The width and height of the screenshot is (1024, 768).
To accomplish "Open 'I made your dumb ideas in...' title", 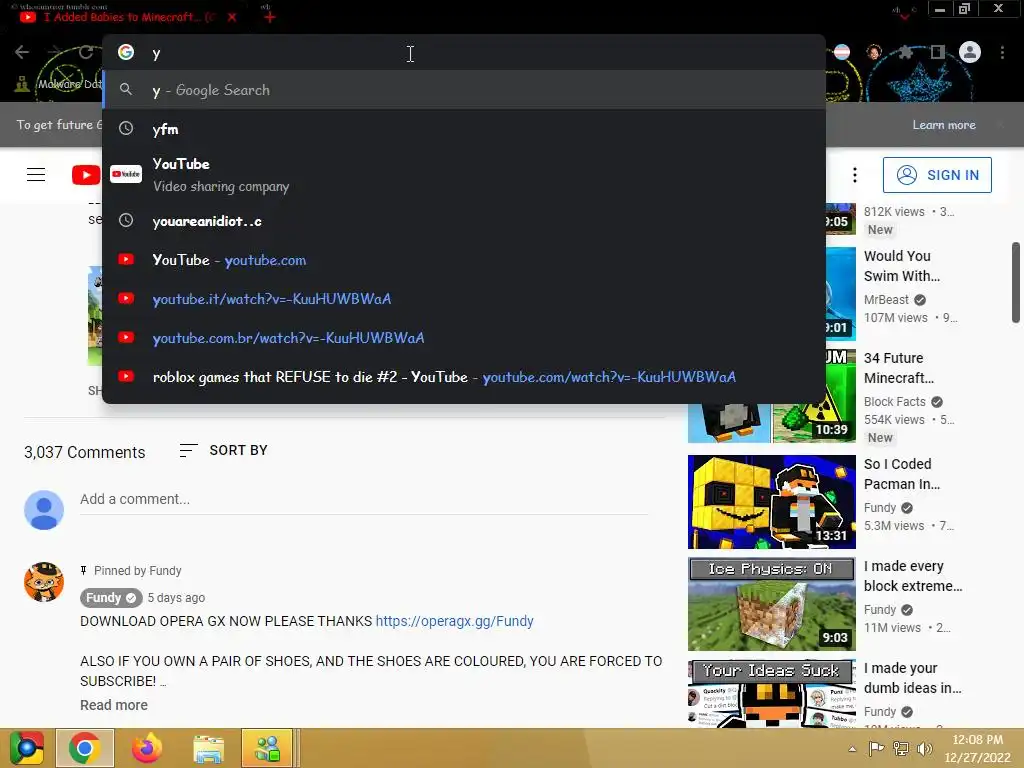I will pyautogui.click(x=912, y=678).
